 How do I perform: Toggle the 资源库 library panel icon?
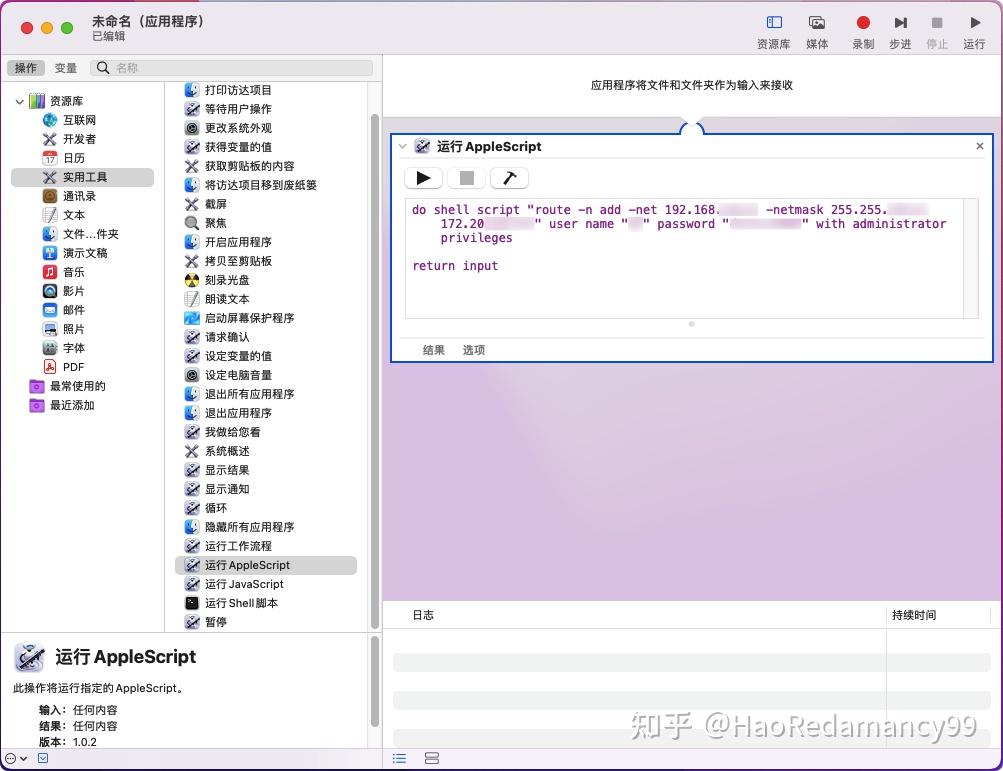tap(773, 22)
